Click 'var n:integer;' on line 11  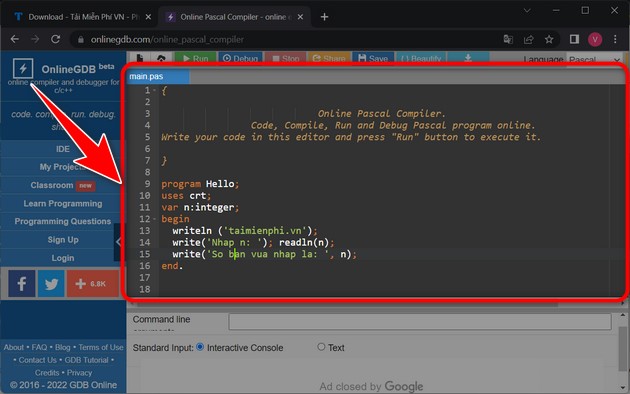tap(200, 207)
